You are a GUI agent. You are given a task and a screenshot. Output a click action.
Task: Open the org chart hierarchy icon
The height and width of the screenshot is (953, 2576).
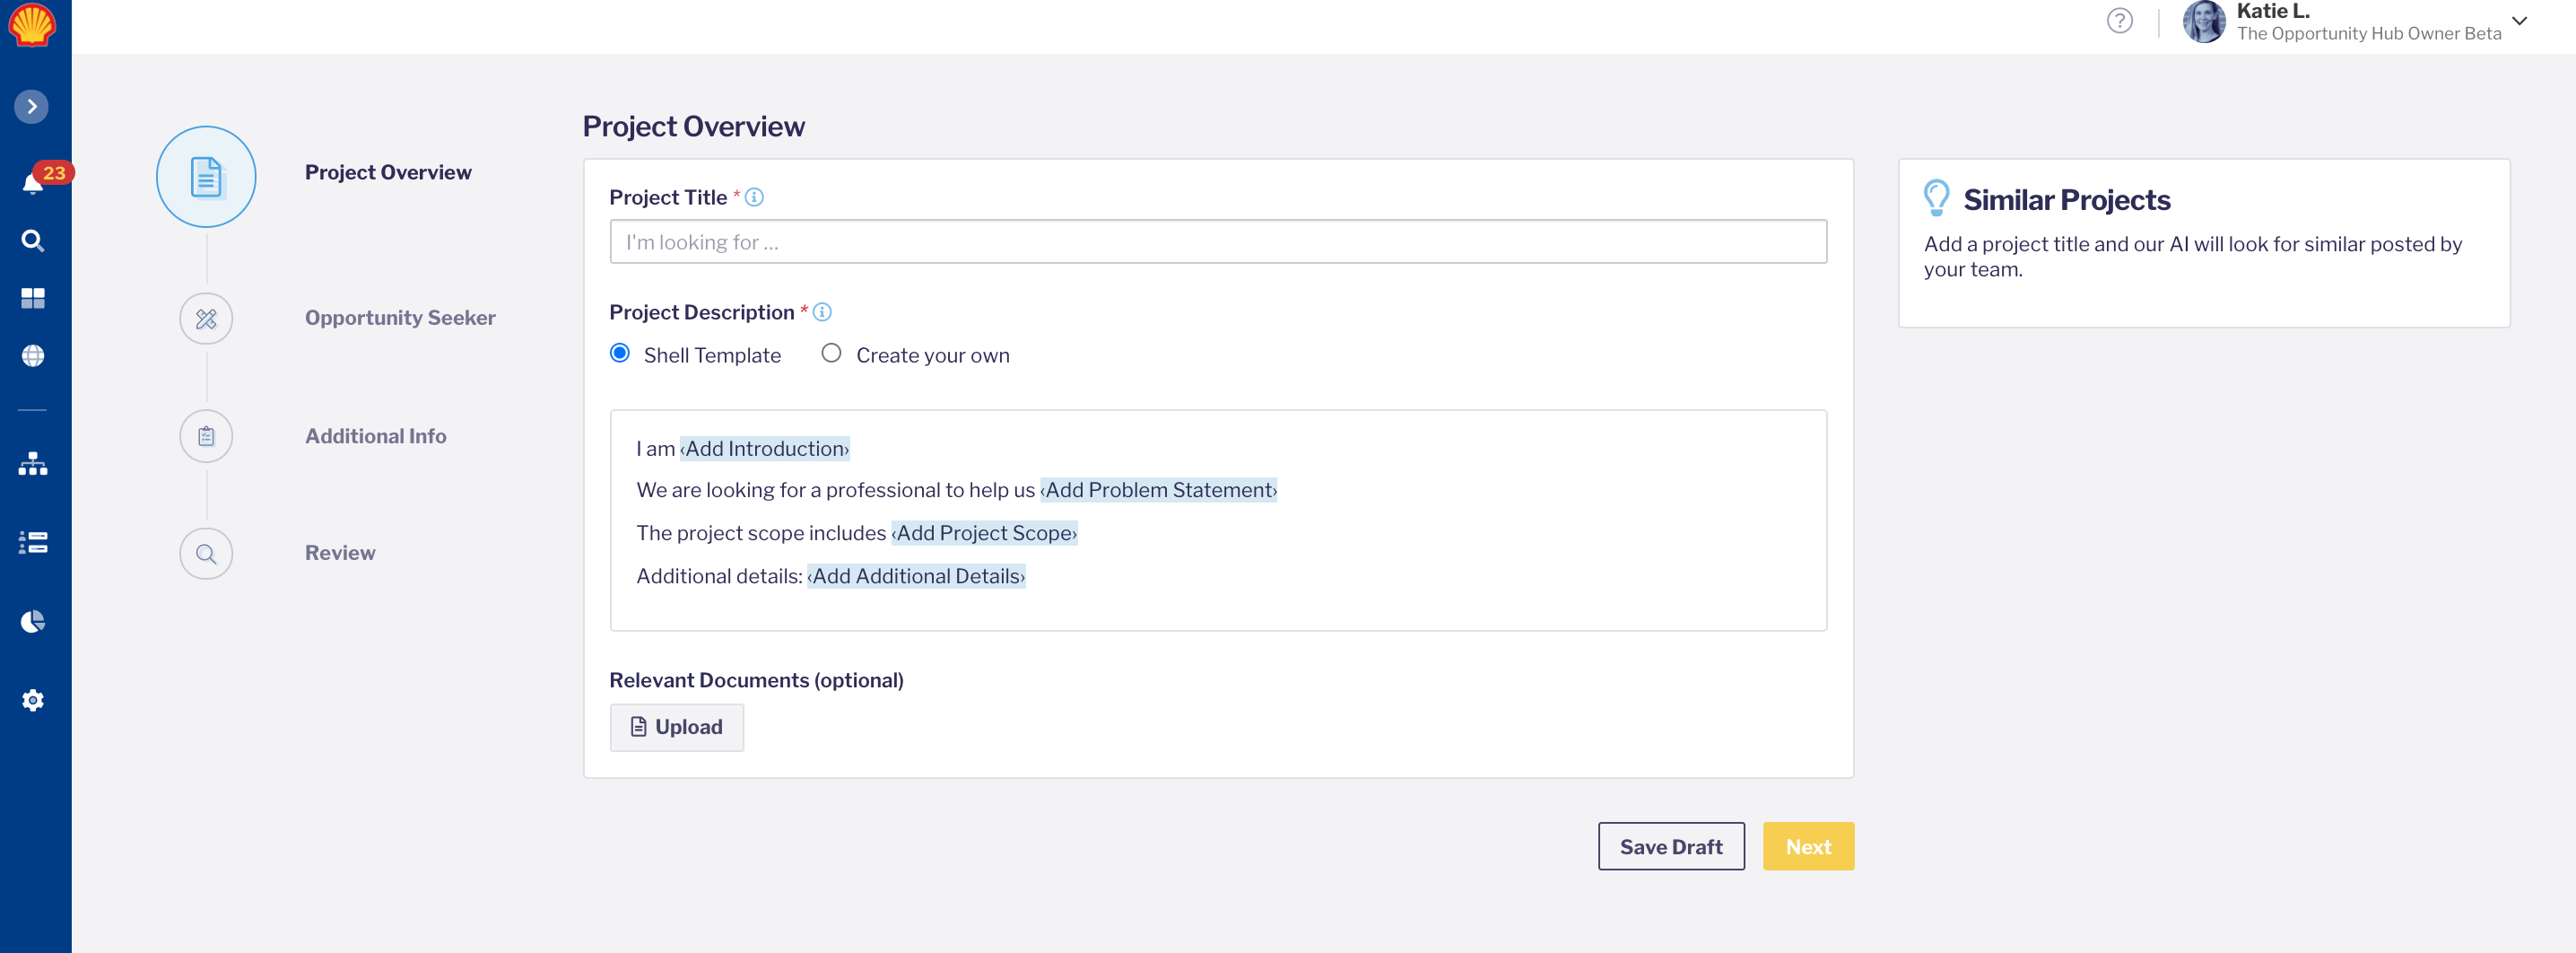click(33, 464)
